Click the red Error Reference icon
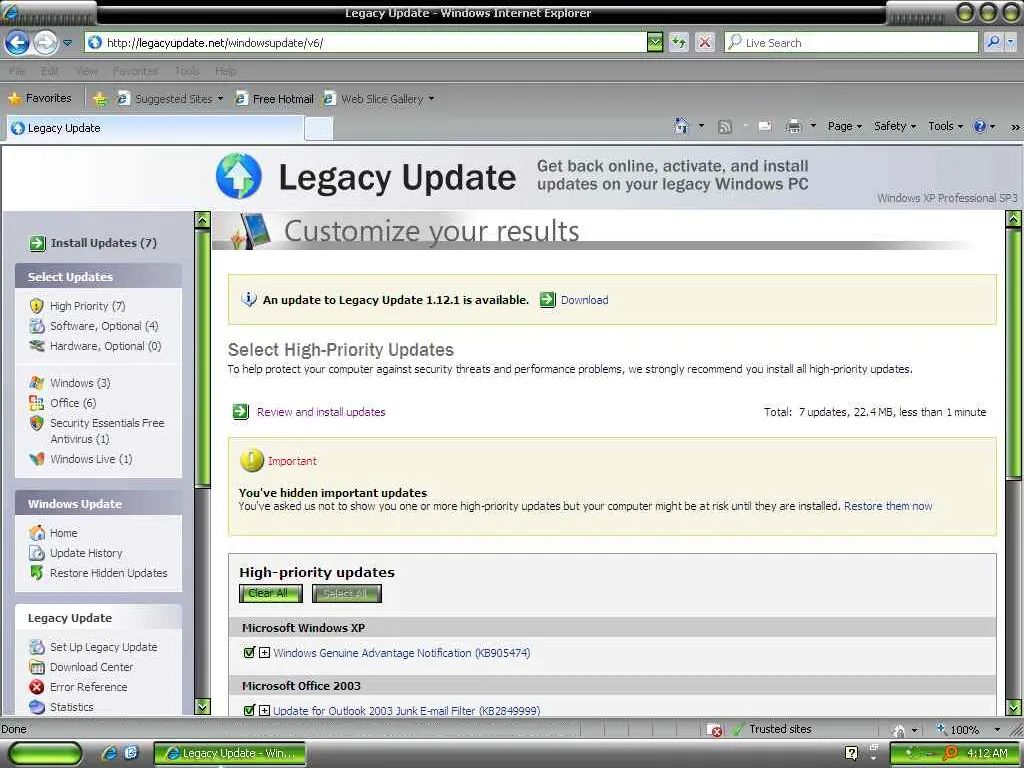This screenshot has height=768, width=1024. (x=37, y=687)
